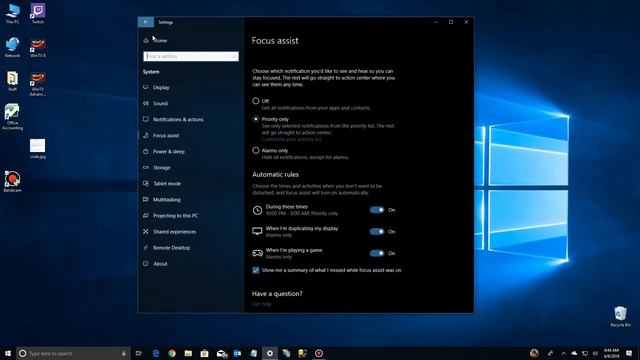Launch Google Chrome from the taskbar
This screenshot has width=640, height=360.
[172, 353]
